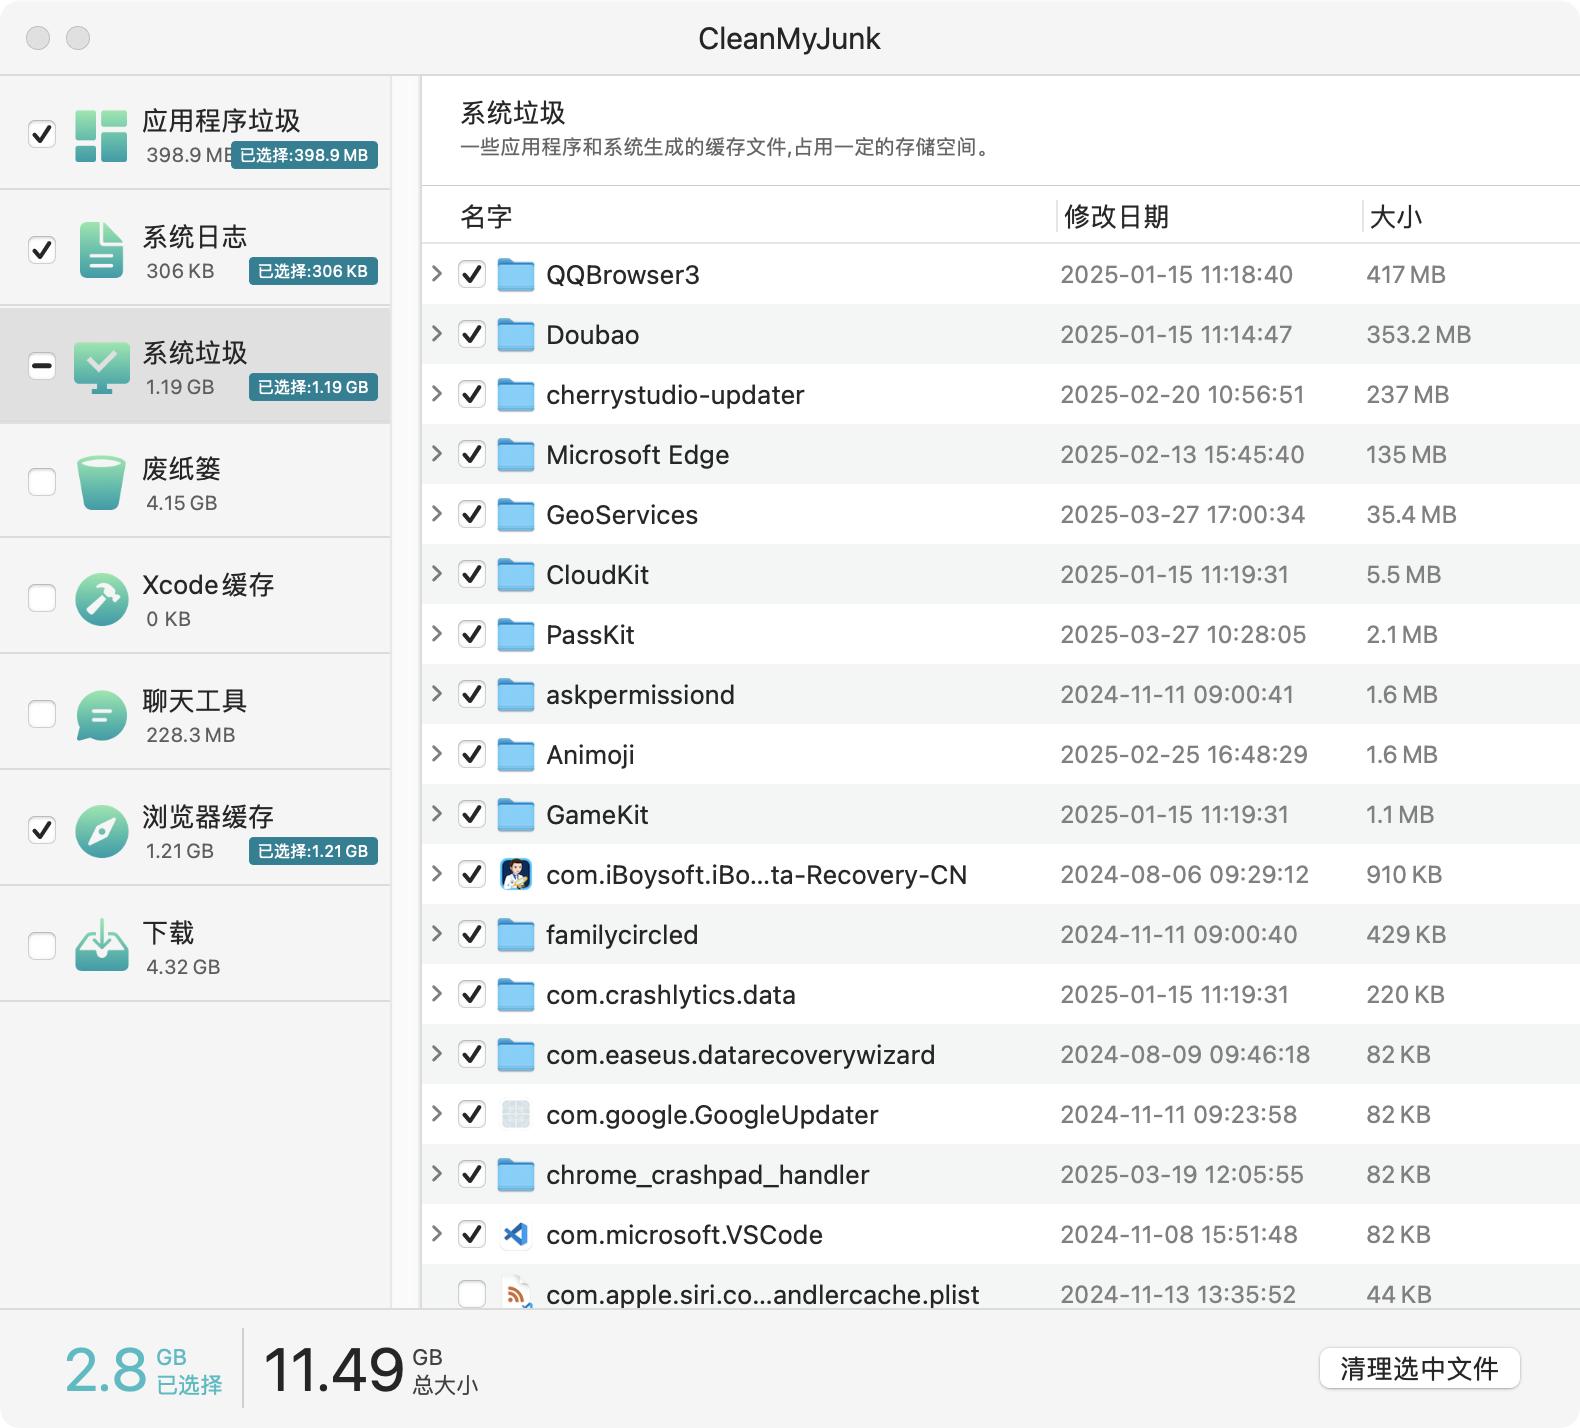Click the 下载 download tray icon
Viewport: 1580px width, 1428px height.
[x=101, y=946]
